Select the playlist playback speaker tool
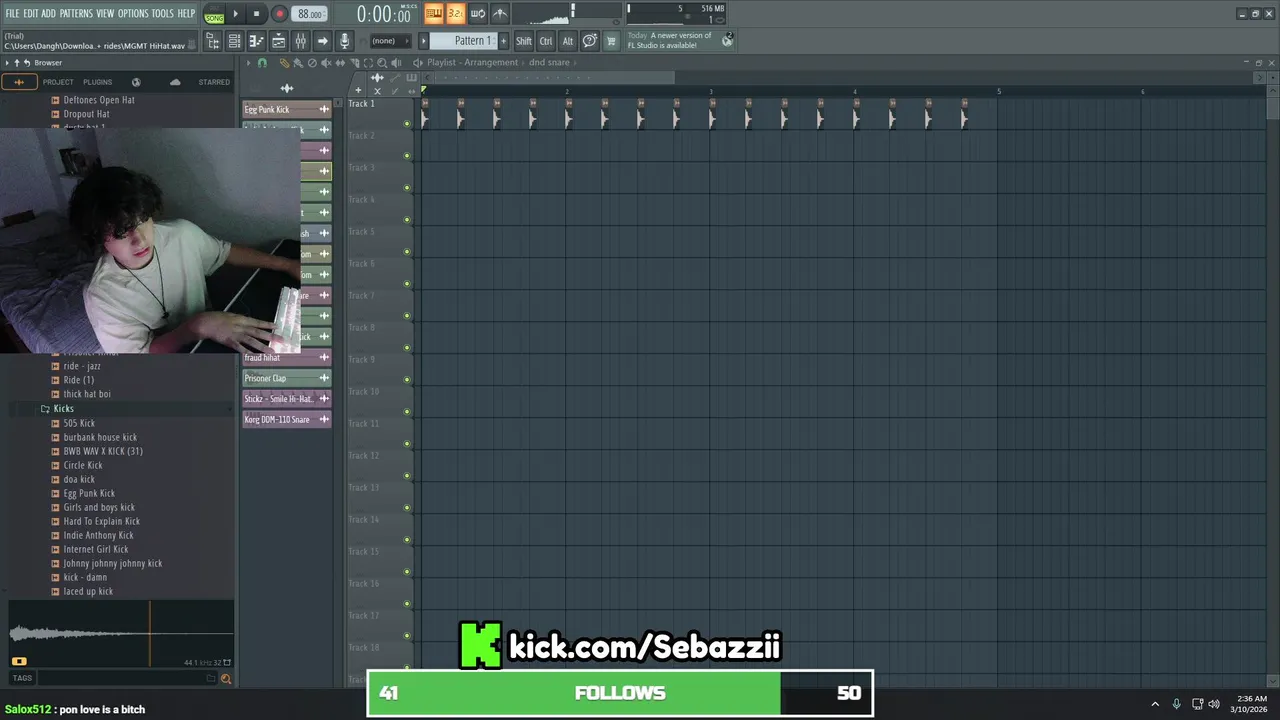 point(396,63)
